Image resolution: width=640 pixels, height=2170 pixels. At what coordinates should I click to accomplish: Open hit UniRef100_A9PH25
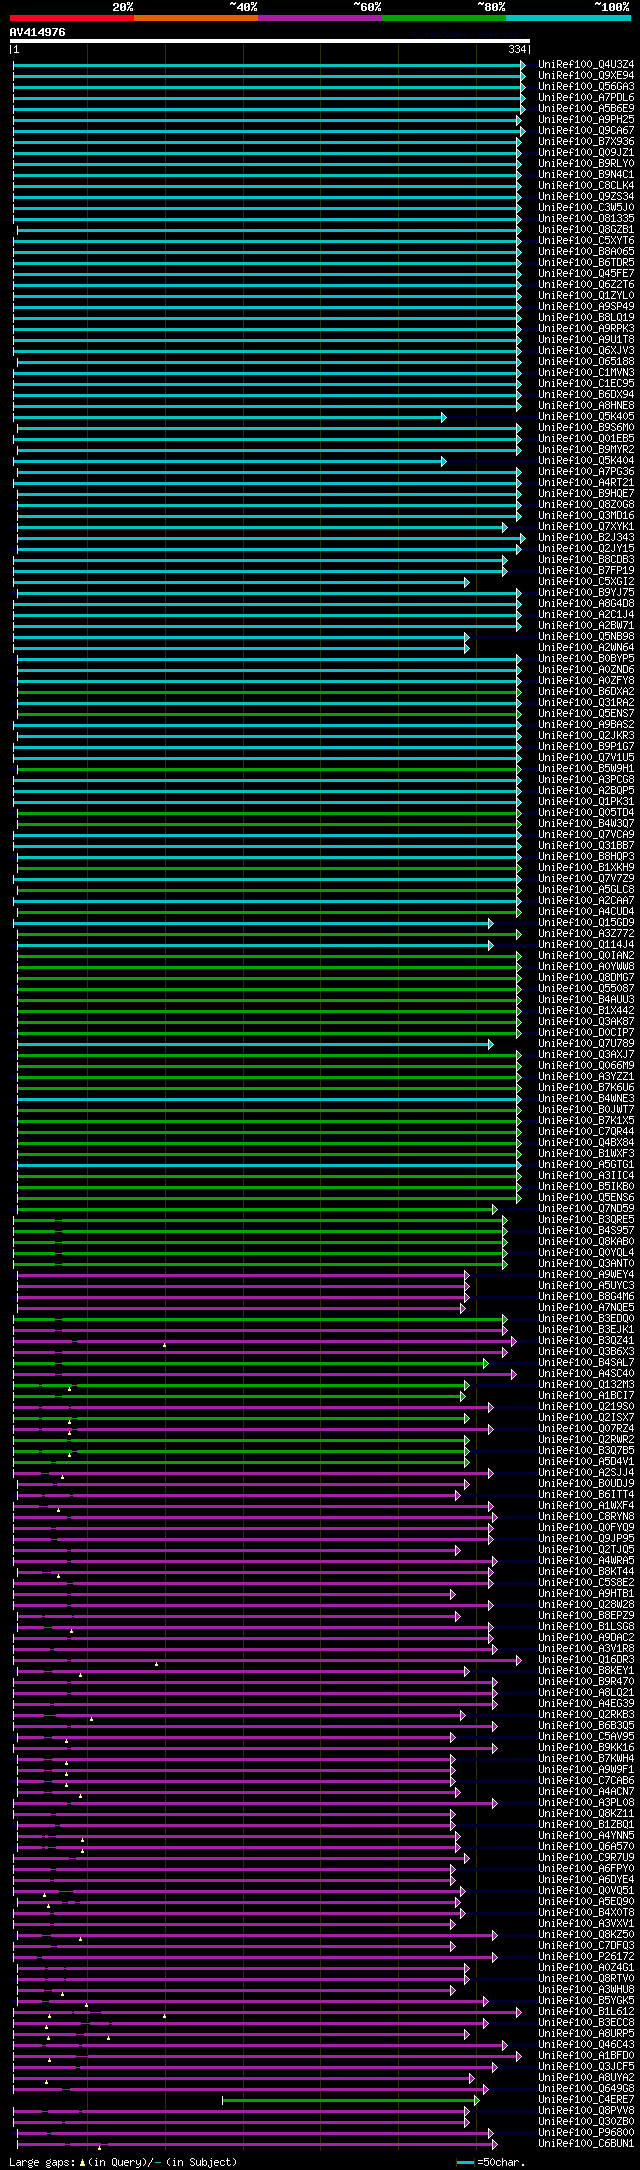(586, 119)
